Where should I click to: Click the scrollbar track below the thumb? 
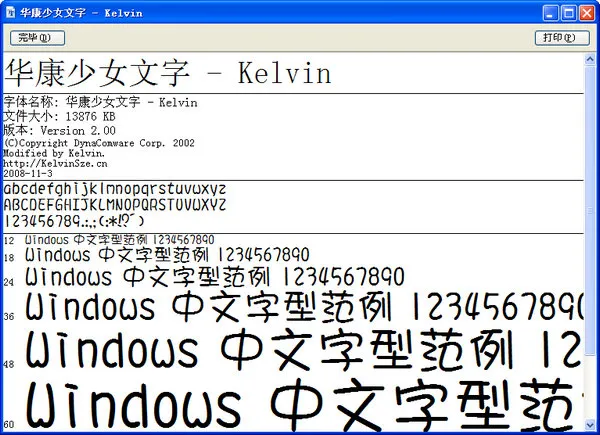(x=590, y=386)
